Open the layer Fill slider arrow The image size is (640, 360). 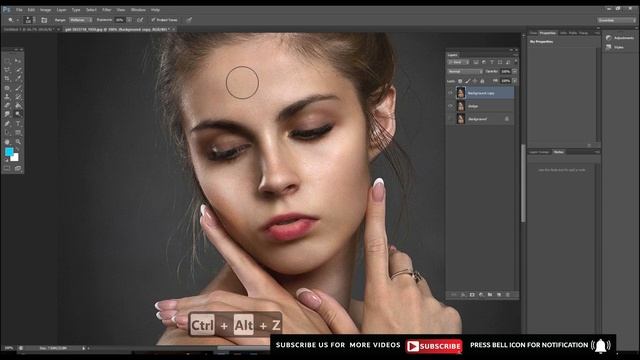pyautogui.click(x=515, y=81)
